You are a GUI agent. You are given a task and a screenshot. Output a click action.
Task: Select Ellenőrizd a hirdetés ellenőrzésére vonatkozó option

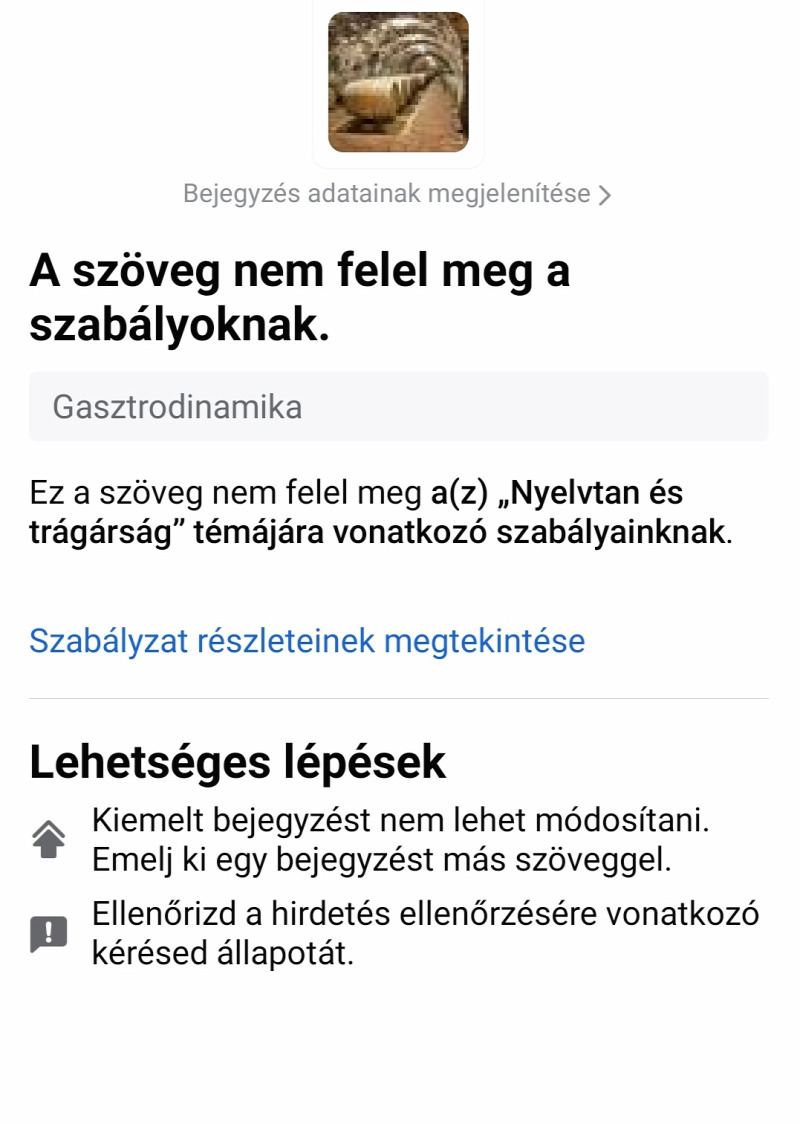point(425,914)
